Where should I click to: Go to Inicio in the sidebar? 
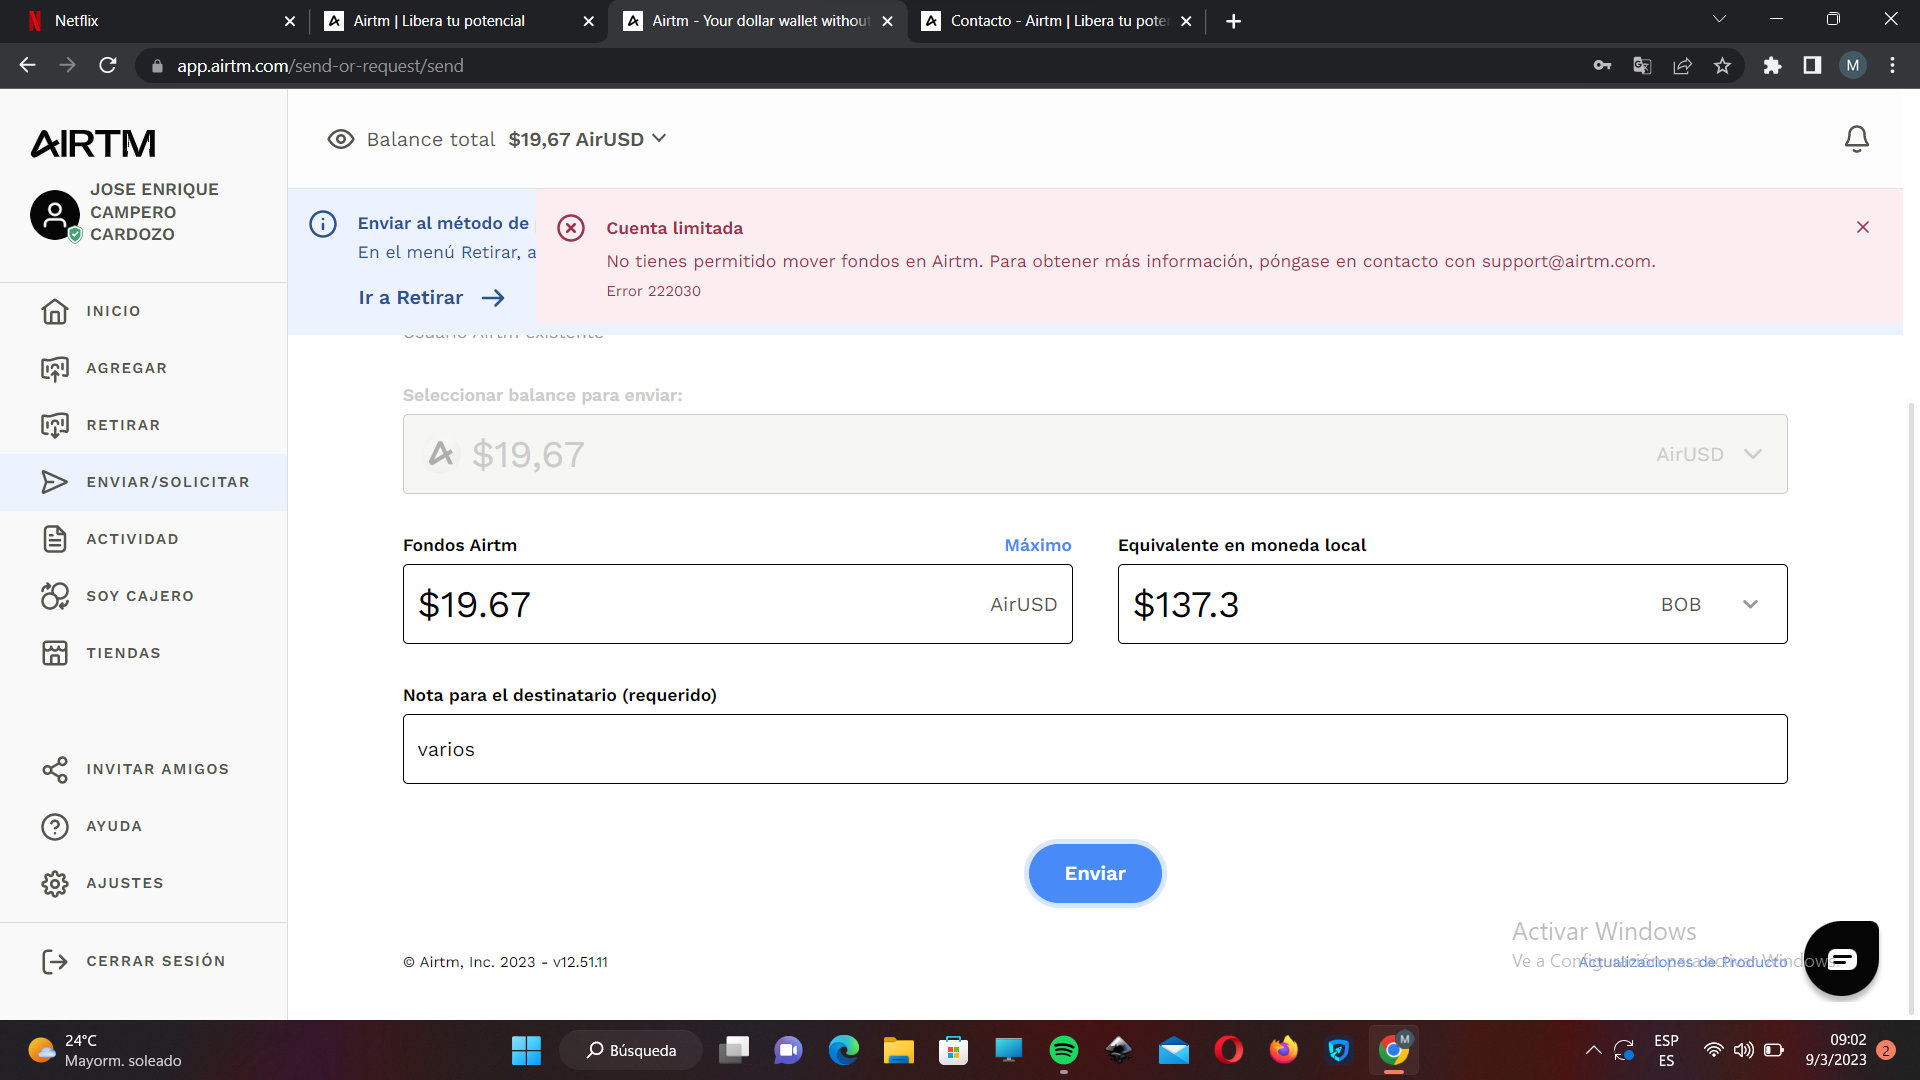(x=113, y=311)
